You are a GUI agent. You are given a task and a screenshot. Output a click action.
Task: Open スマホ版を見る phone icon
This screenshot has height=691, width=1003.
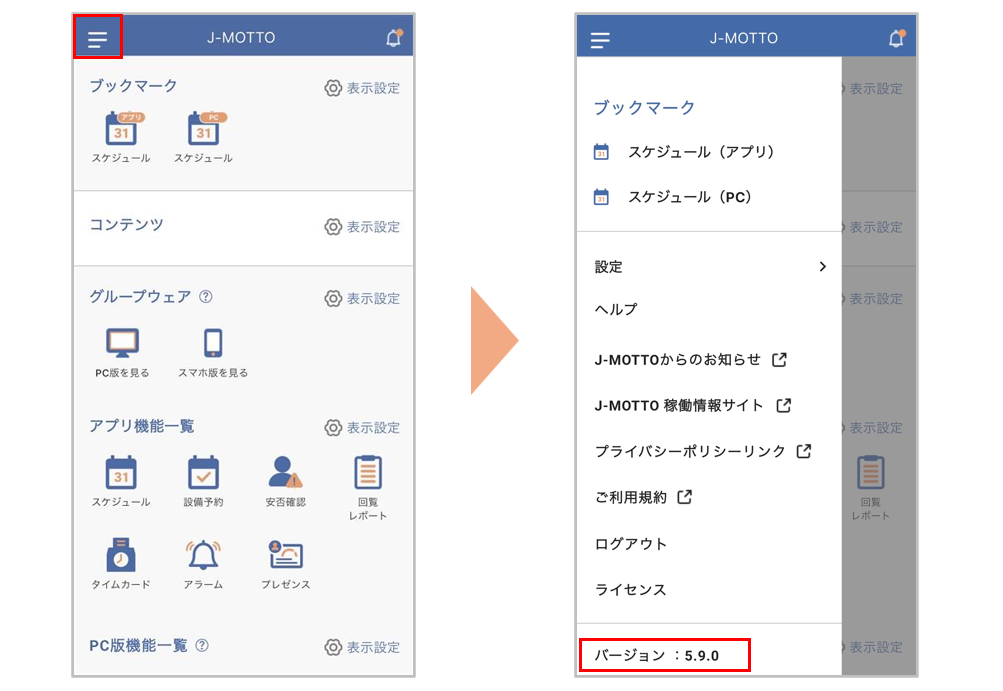coord(213,344)
